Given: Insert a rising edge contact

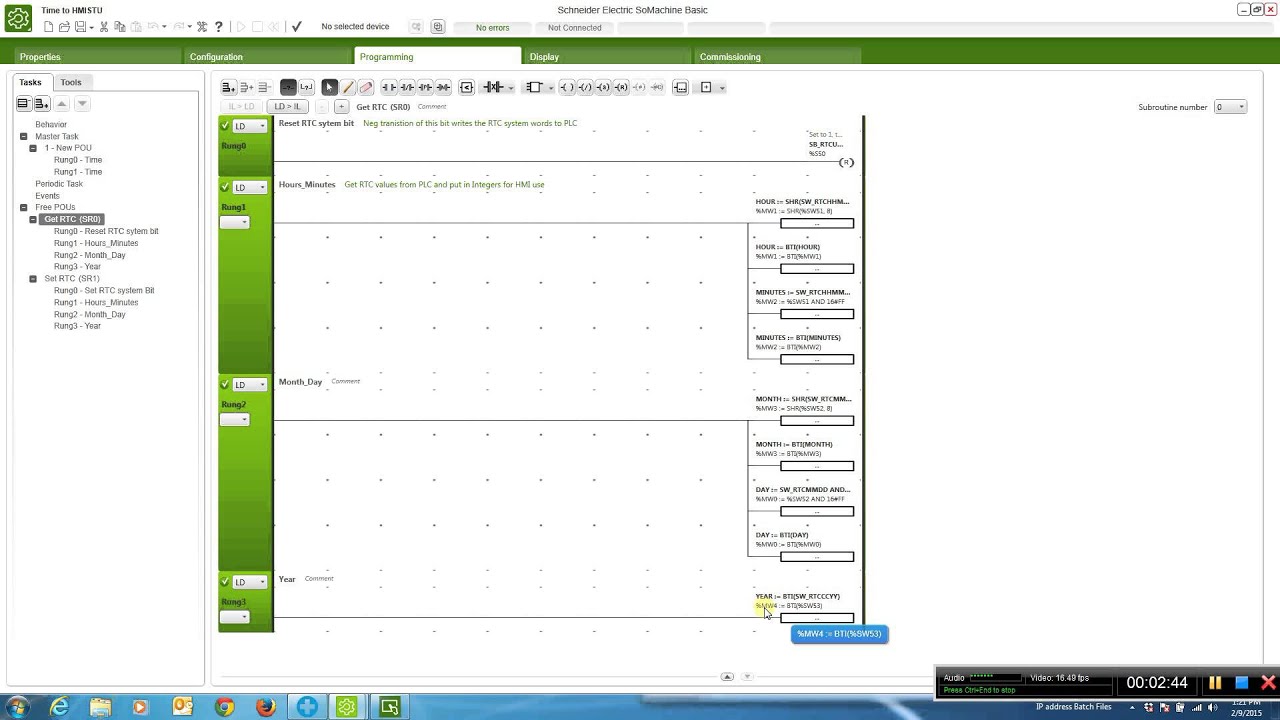Looking at the screenshot, I should click(x=425, y=87).
